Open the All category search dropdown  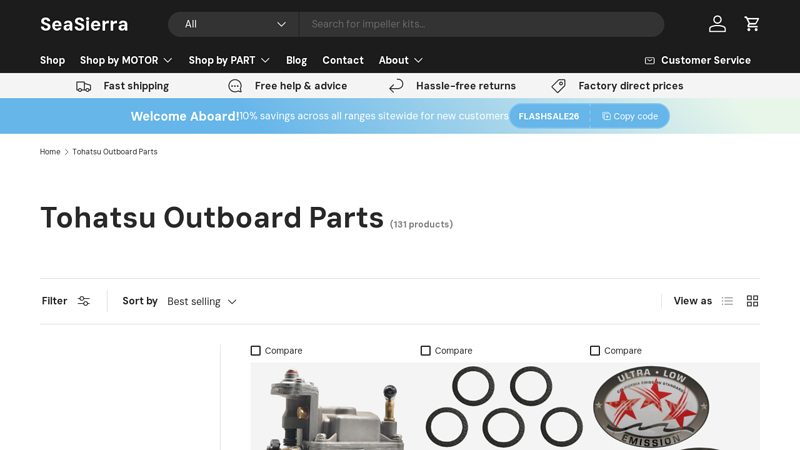(x=234, y=24)
